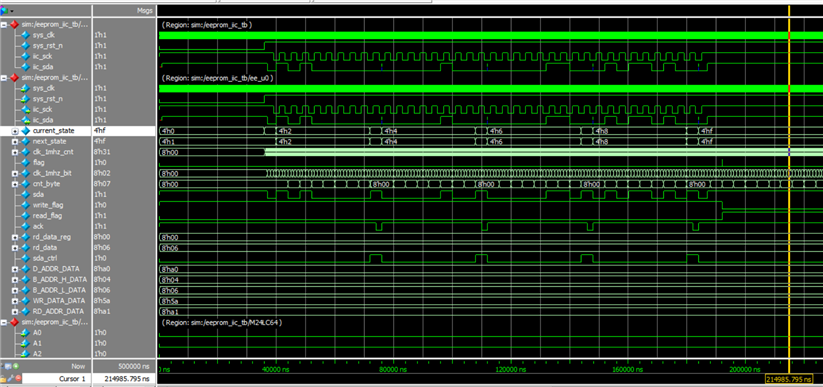Click the grid/timeline configuration icon beside Now
The width and height of the screenshot is (823, 387).
[8, 366]
